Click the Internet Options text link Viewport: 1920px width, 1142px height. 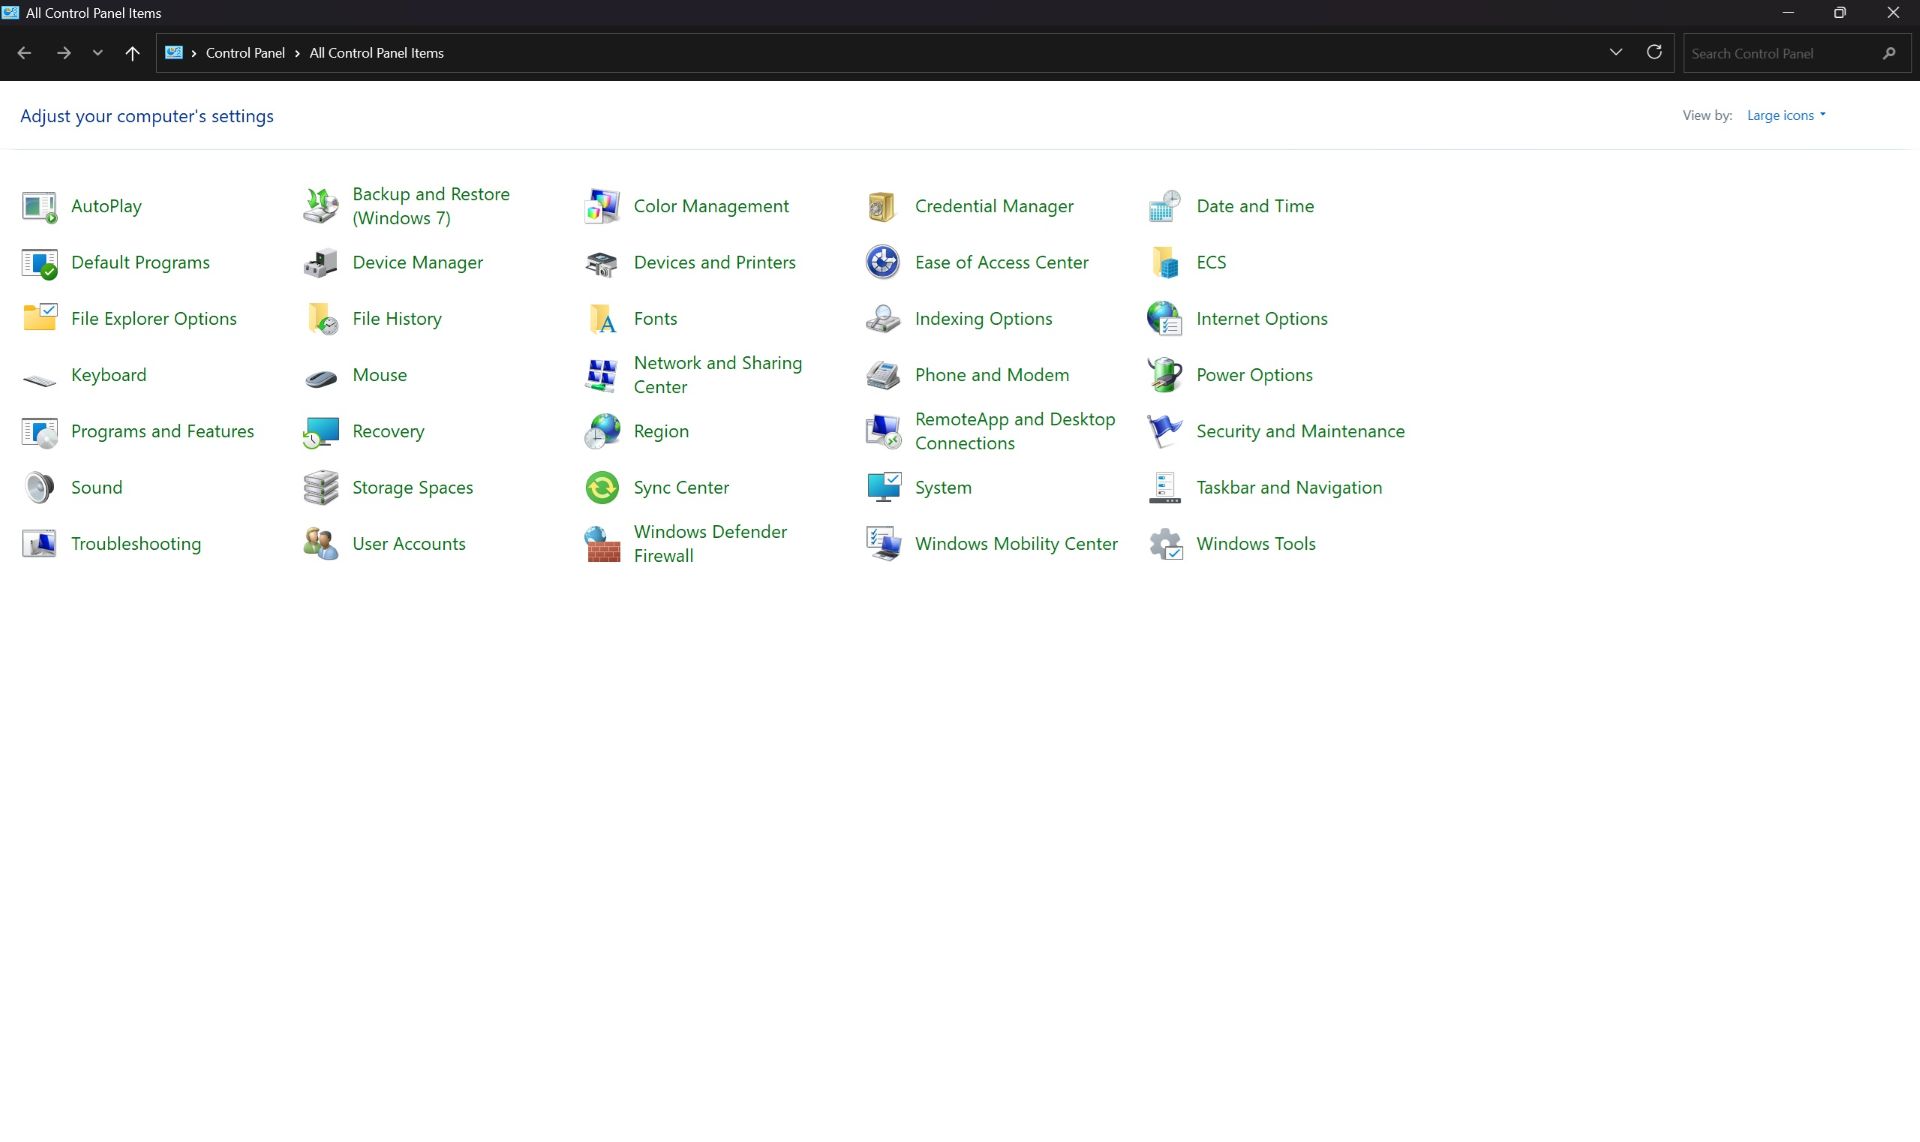click(1262, 319)
